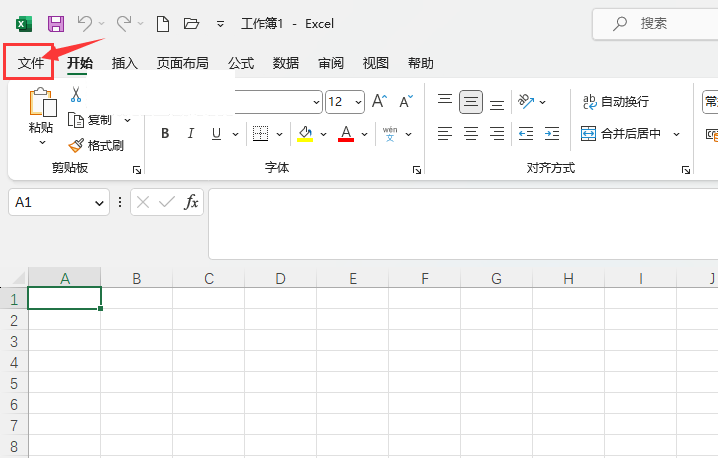Image resolution: width=718 pixels, height=458 pixels.
Task: Click the 复制 copy button
Action: click(x=90, y=120)
